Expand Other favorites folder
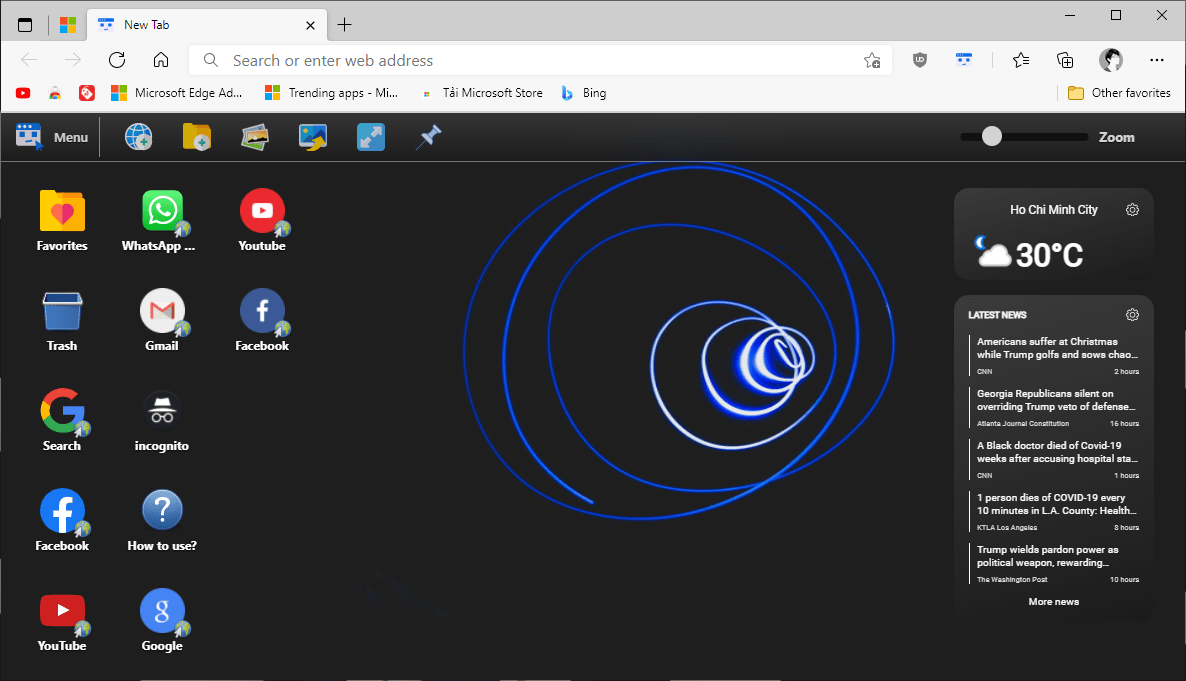This screenshot has width=1186, height=681. coord(1118,92)
